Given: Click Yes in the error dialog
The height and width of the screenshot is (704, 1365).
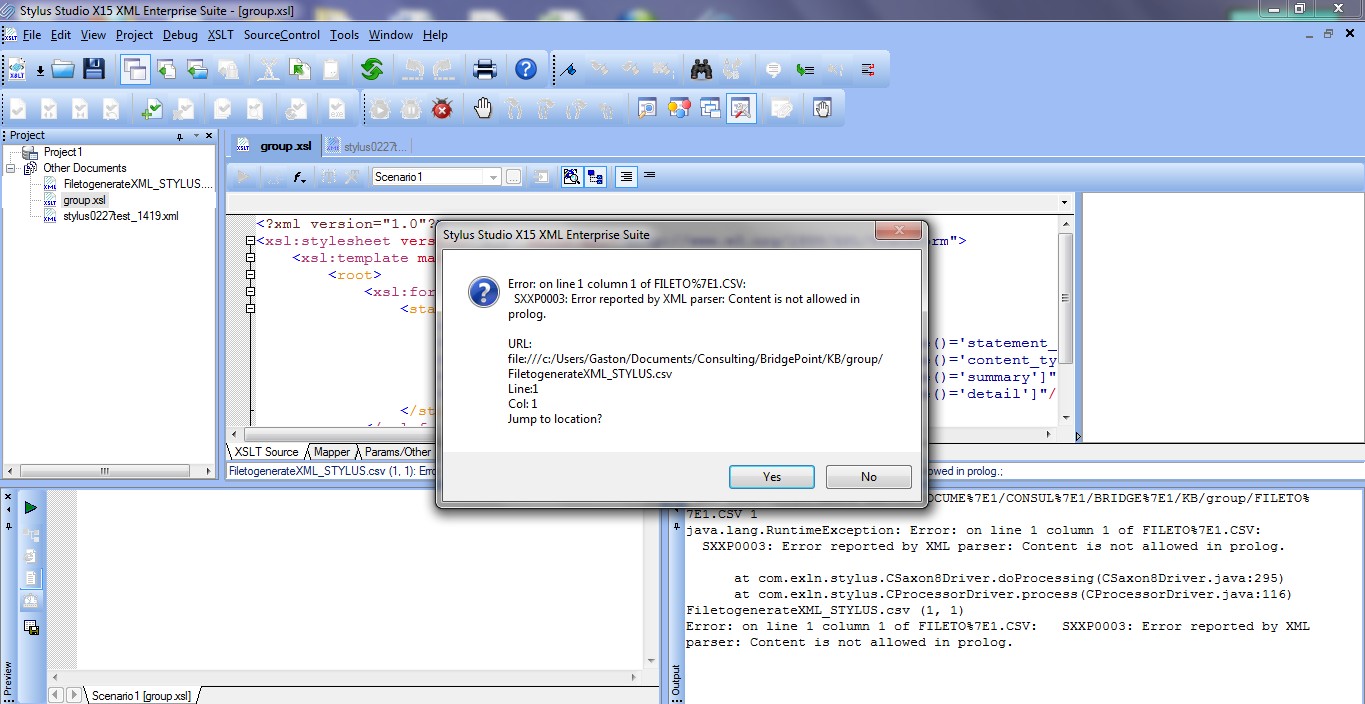Looking at the screenshot, I should click(771, 477).
